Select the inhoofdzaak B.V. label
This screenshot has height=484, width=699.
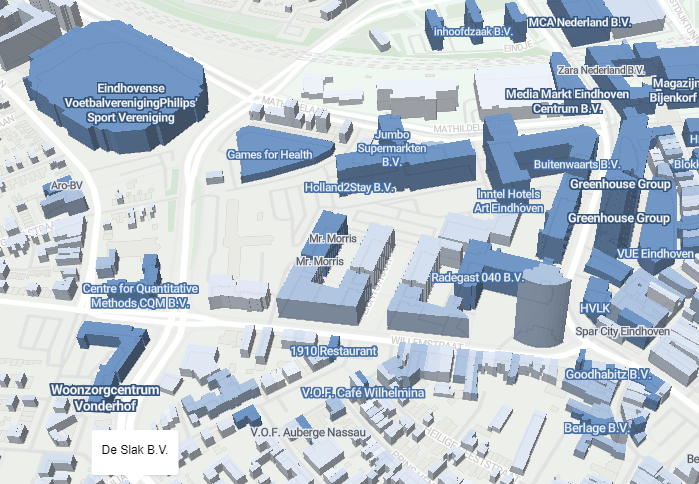[473, 32]
